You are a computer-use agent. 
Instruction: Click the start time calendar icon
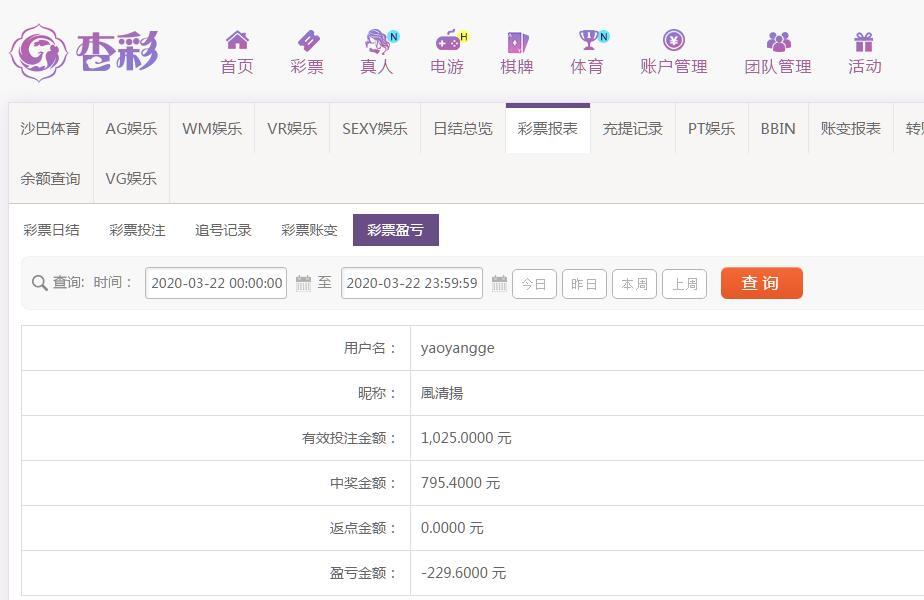pyautogui.click(x=303, y=283)
